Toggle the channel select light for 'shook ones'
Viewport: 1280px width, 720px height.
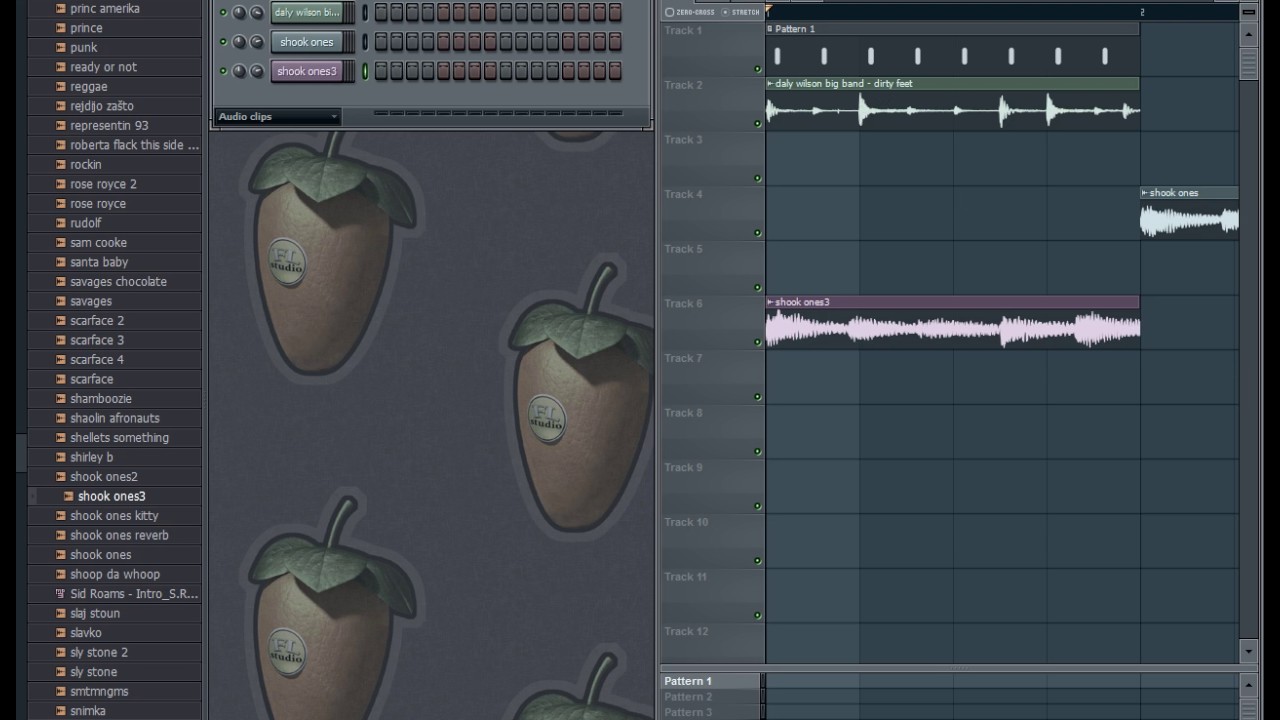pyautogui.click(x=365, y=42)
